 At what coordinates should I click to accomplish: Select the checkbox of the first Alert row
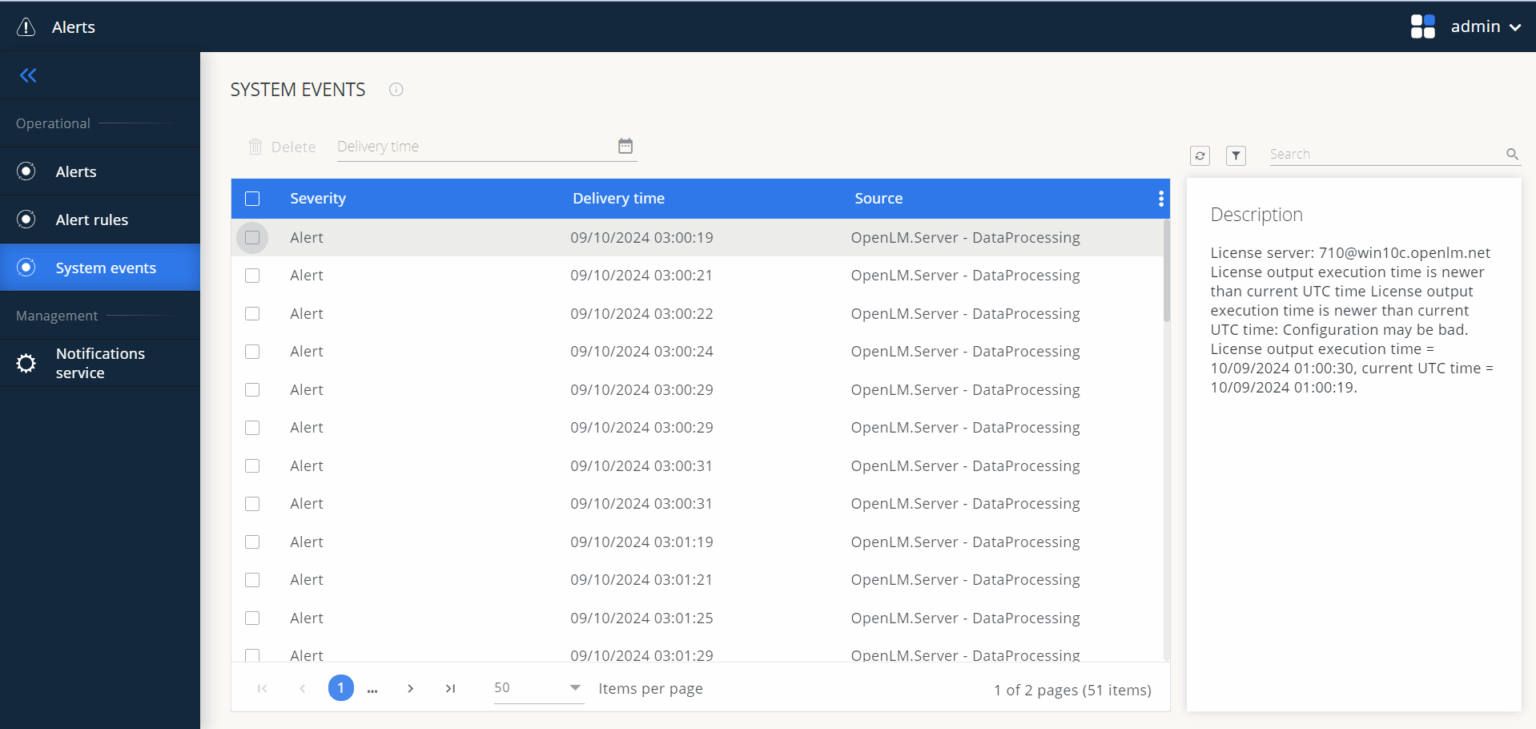click(252, 237)
